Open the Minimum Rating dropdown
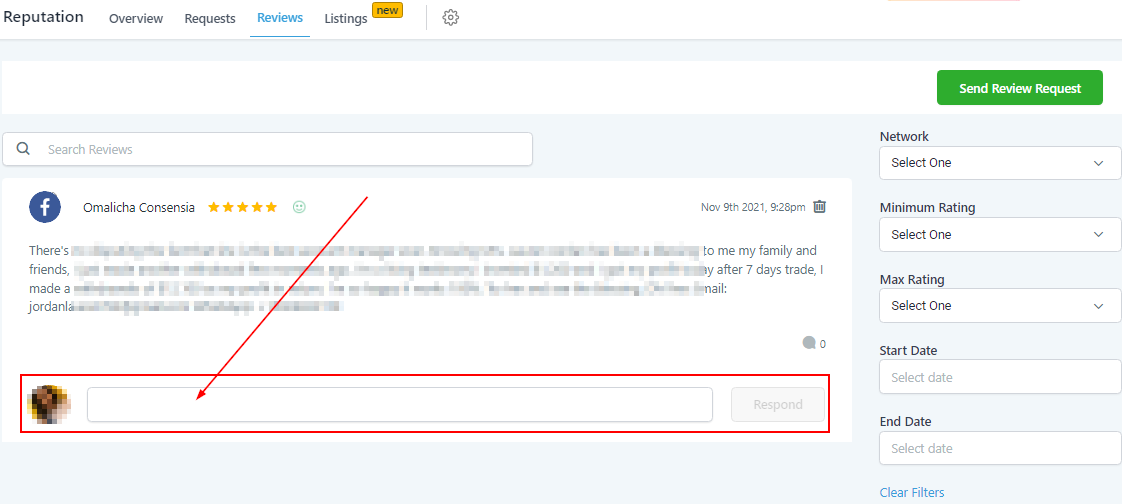This screenshot has height=504, width=1122. click(999, 234)
